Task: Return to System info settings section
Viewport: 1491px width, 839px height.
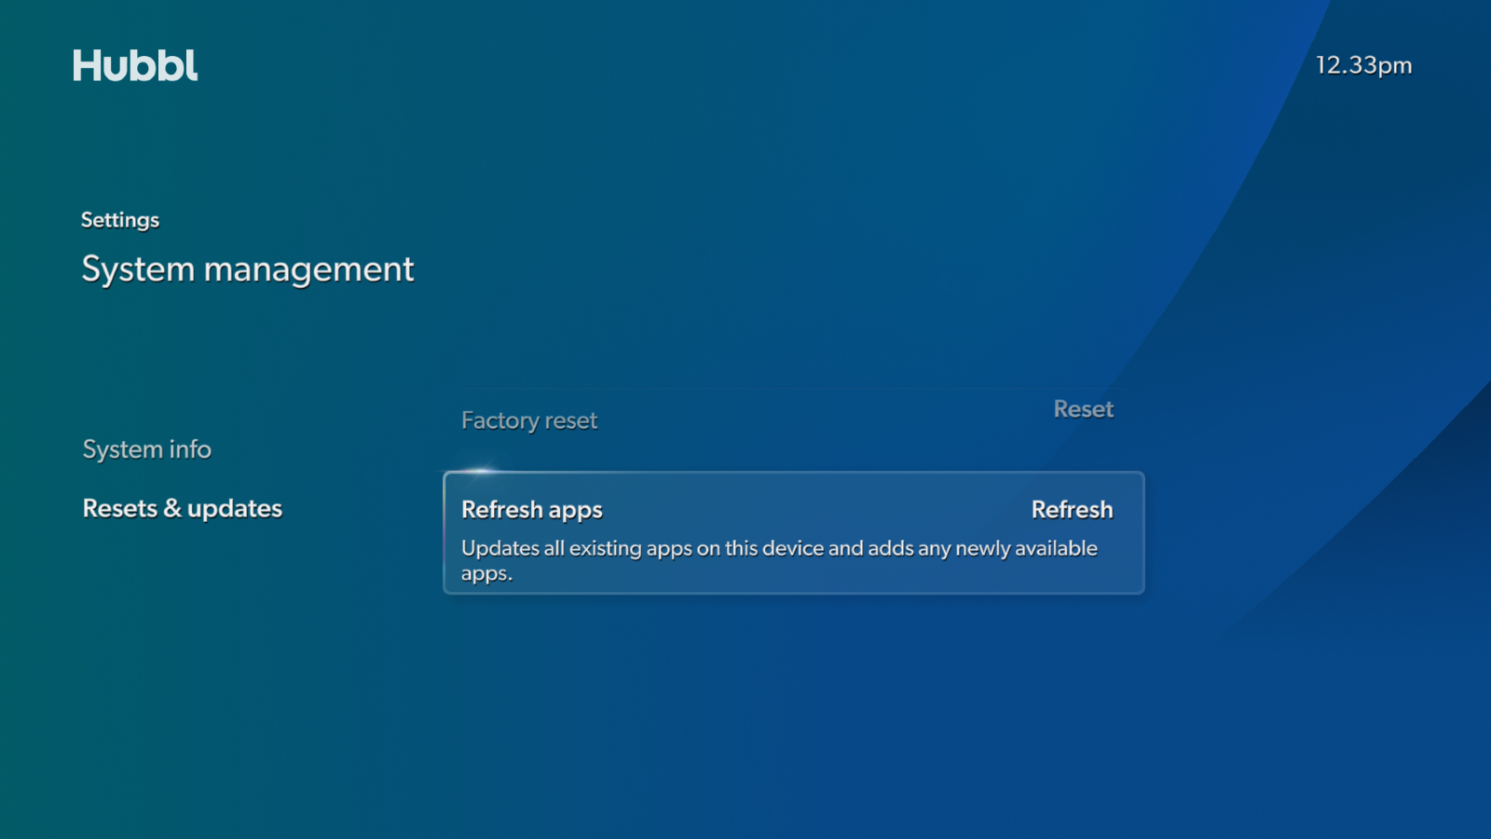Action: click(x=146, y=449)
